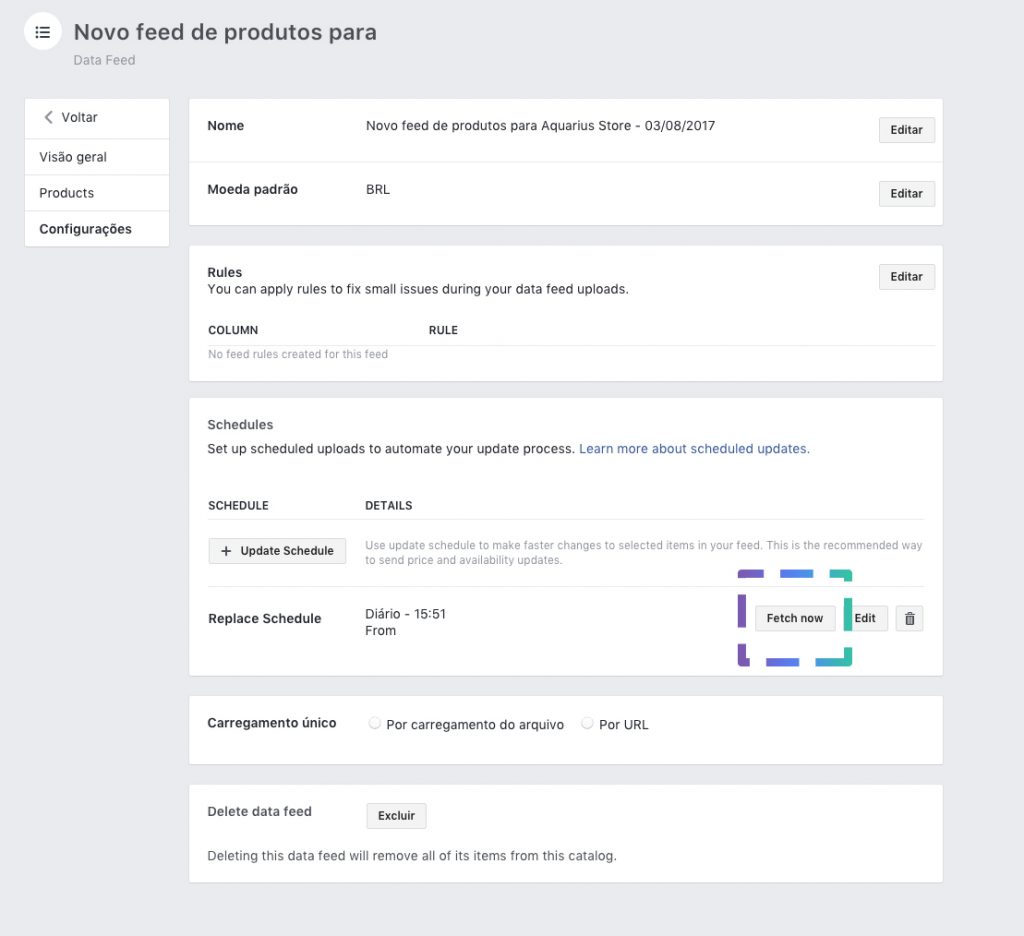Image resolution: width=1024 pixels, height=936 pixels.
Task: Click Excluir to delete data feed
Action: pyautogui.click(x=396, y=816)
